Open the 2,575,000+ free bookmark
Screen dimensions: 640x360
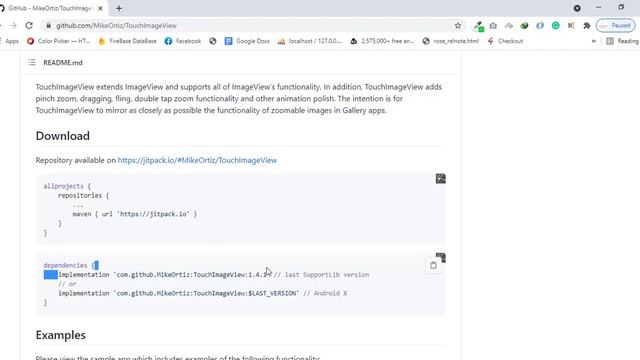tap(382, 41)
